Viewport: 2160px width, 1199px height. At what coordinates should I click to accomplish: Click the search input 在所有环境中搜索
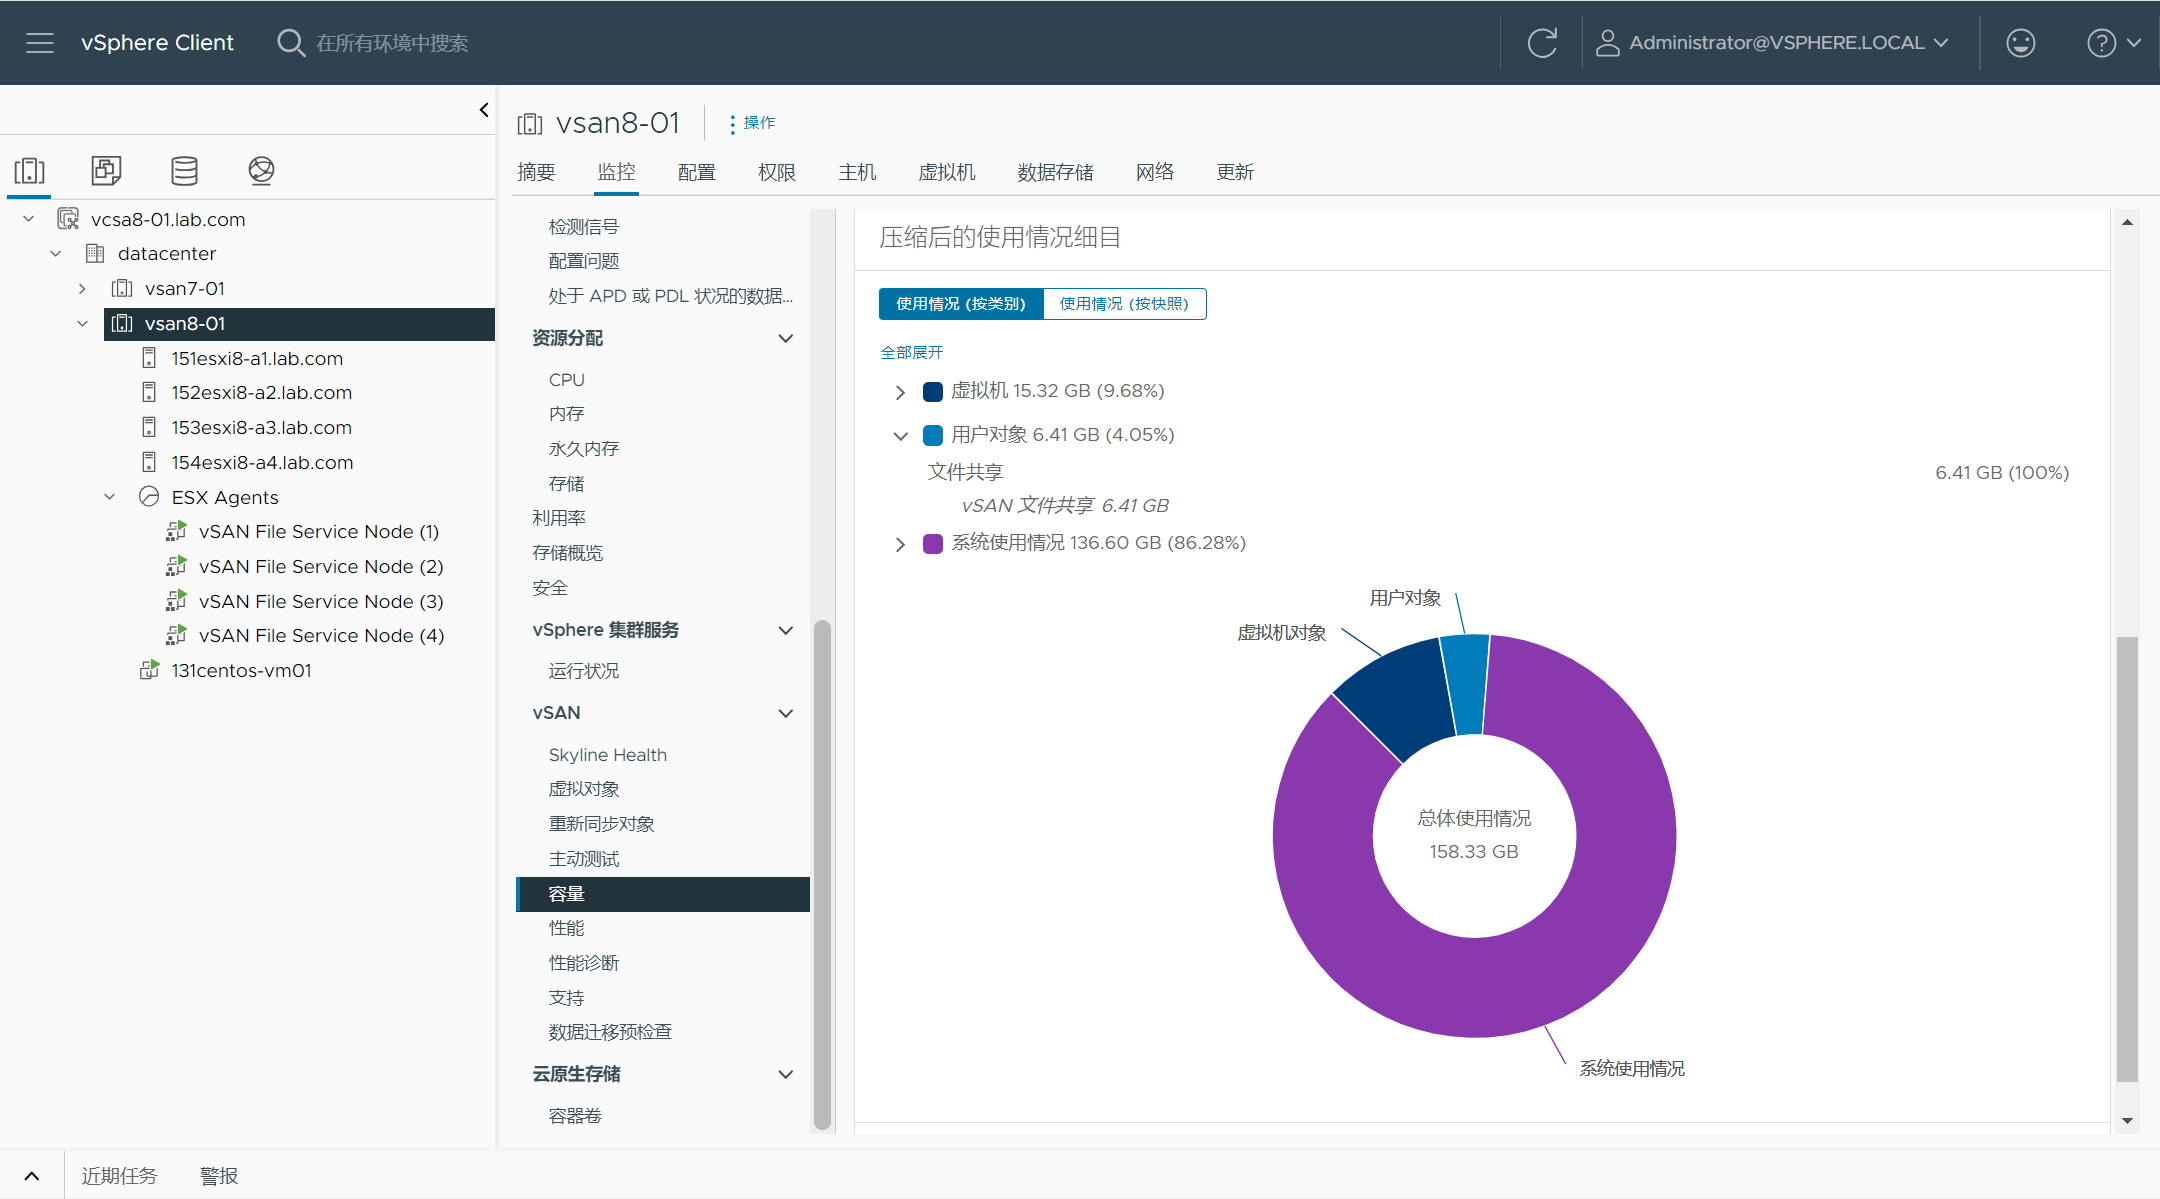[x=392, y=43]
